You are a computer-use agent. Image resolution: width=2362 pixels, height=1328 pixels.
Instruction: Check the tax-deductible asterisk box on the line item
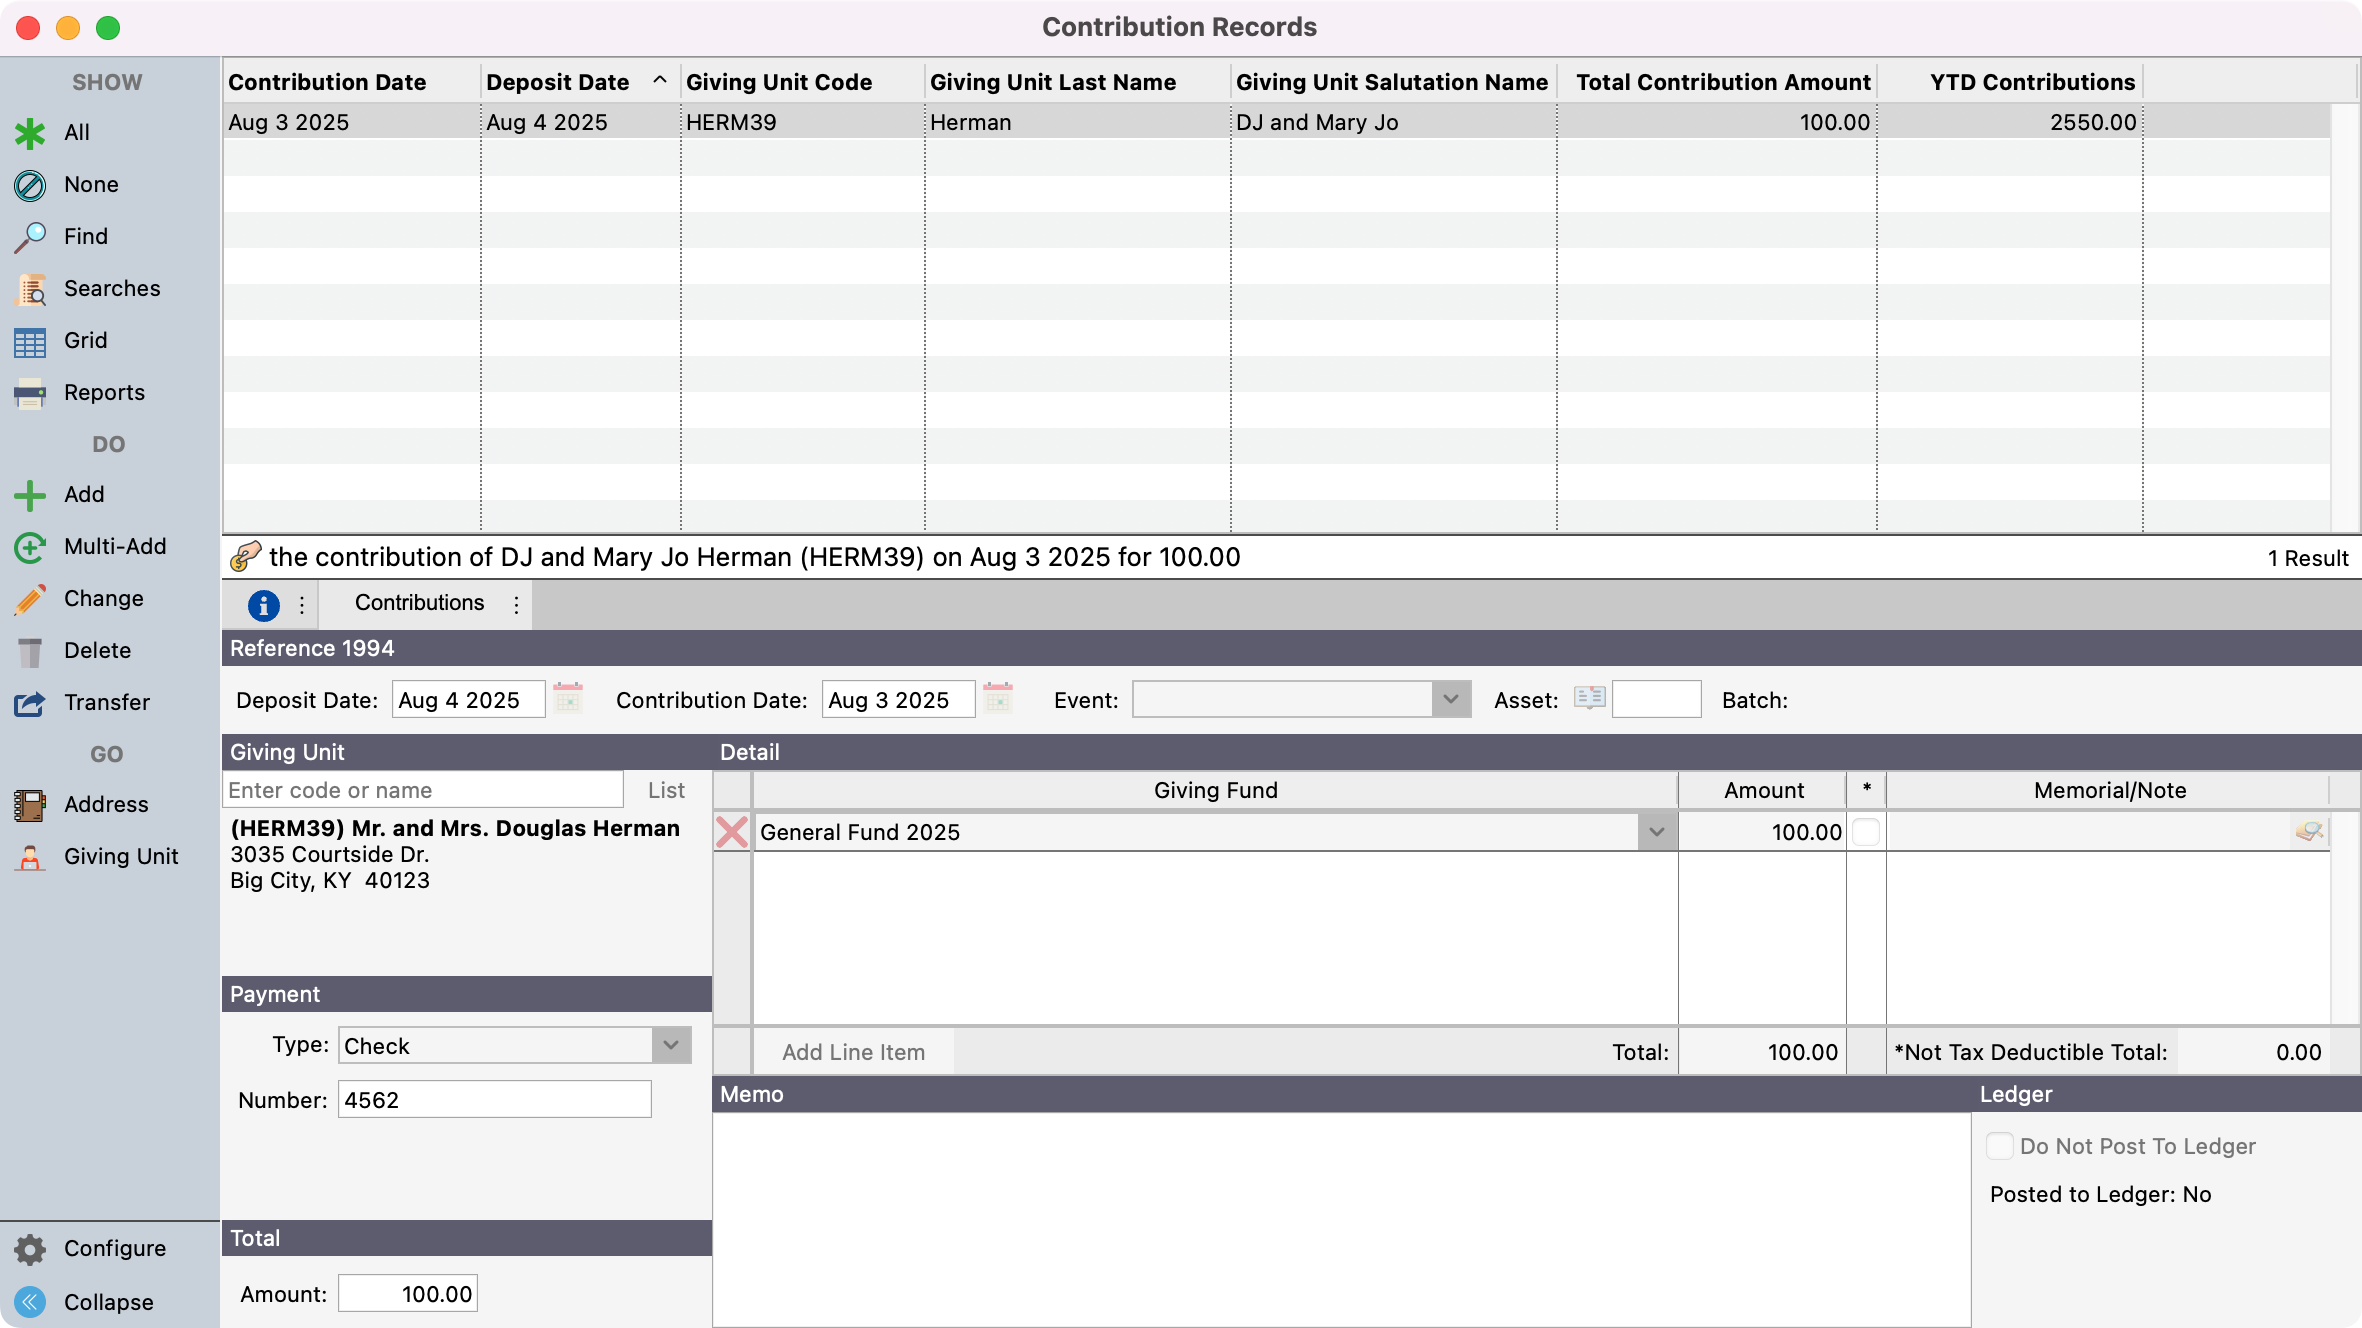[1864, 831]
